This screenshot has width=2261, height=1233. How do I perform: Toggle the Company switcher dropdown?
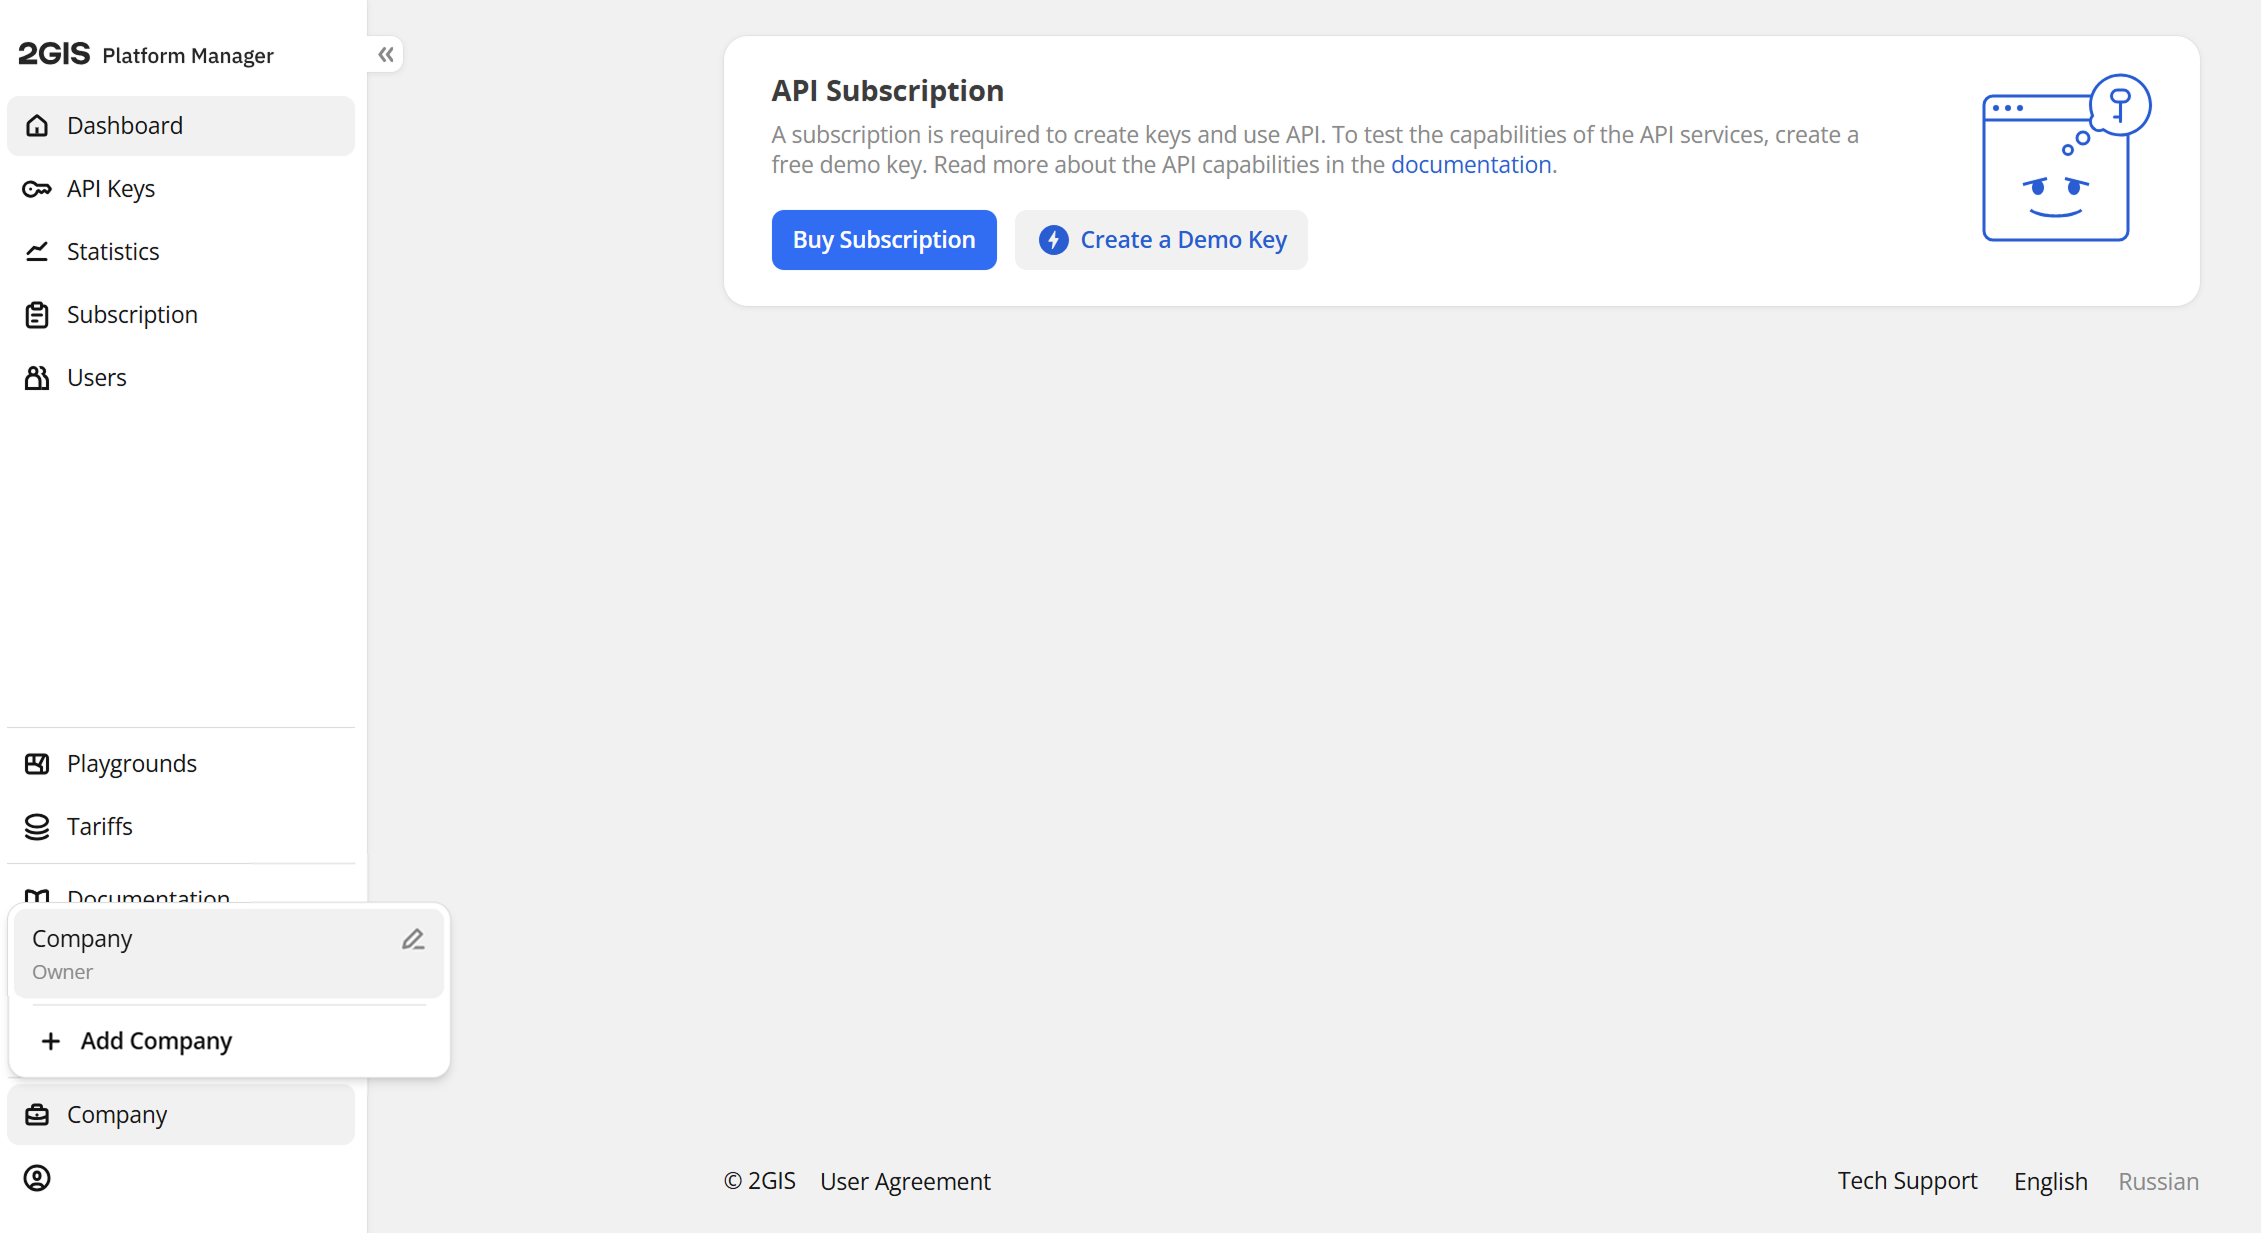point(181,1115)
